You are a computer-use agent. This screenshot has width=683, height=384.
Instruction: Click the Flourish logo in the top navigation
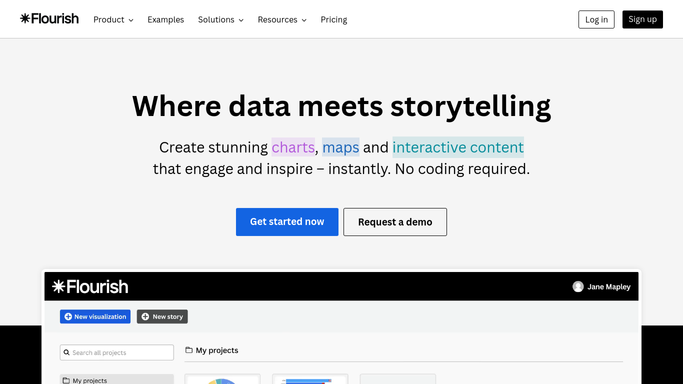pyautogui.click(x=49, y=19)
